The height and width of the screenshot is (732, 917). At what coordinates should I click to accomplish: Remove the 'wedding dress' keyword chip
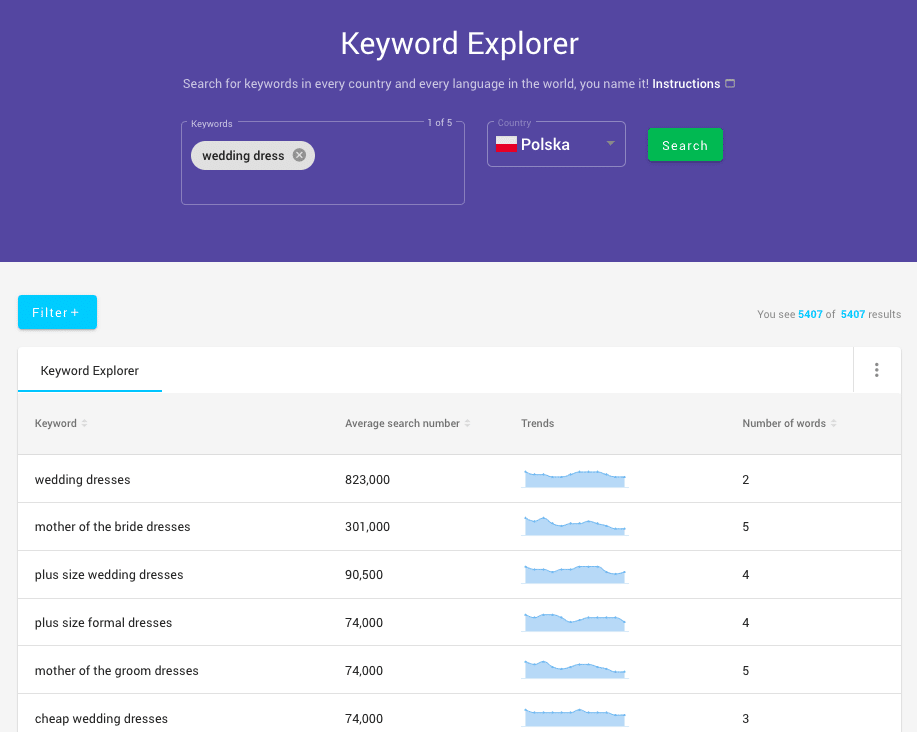pos(299,155)
